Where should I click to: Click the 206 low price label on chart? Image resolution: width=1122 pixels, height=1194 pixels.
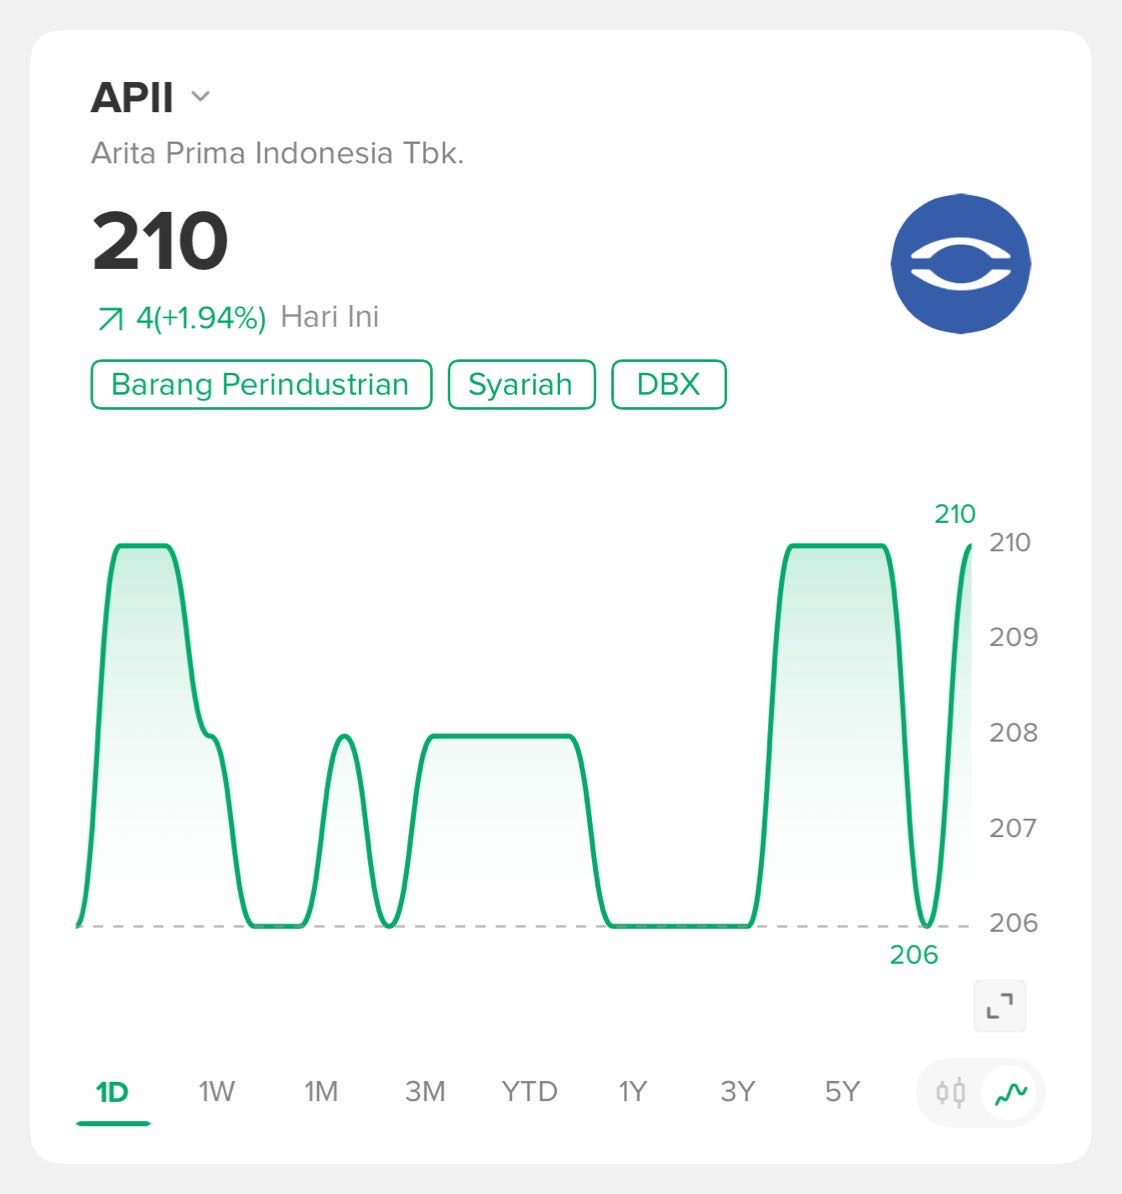click(x=914, y=955)
